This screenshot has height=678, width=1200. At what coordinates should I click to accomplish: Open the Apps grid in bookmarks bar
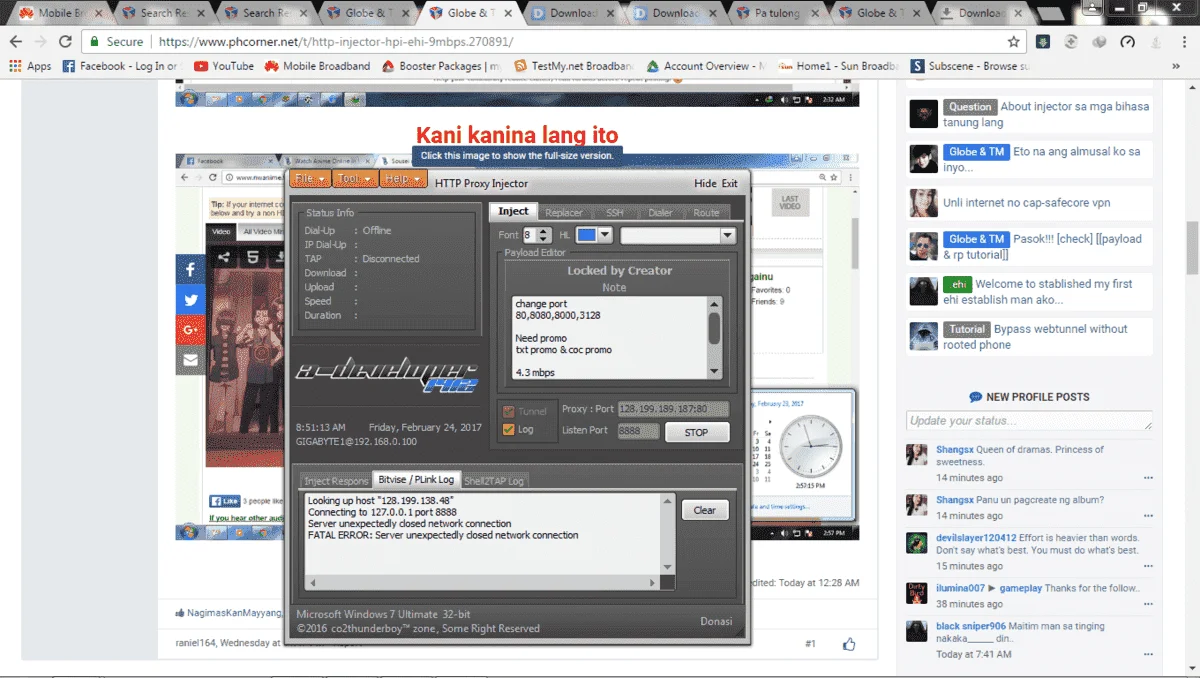29,66
